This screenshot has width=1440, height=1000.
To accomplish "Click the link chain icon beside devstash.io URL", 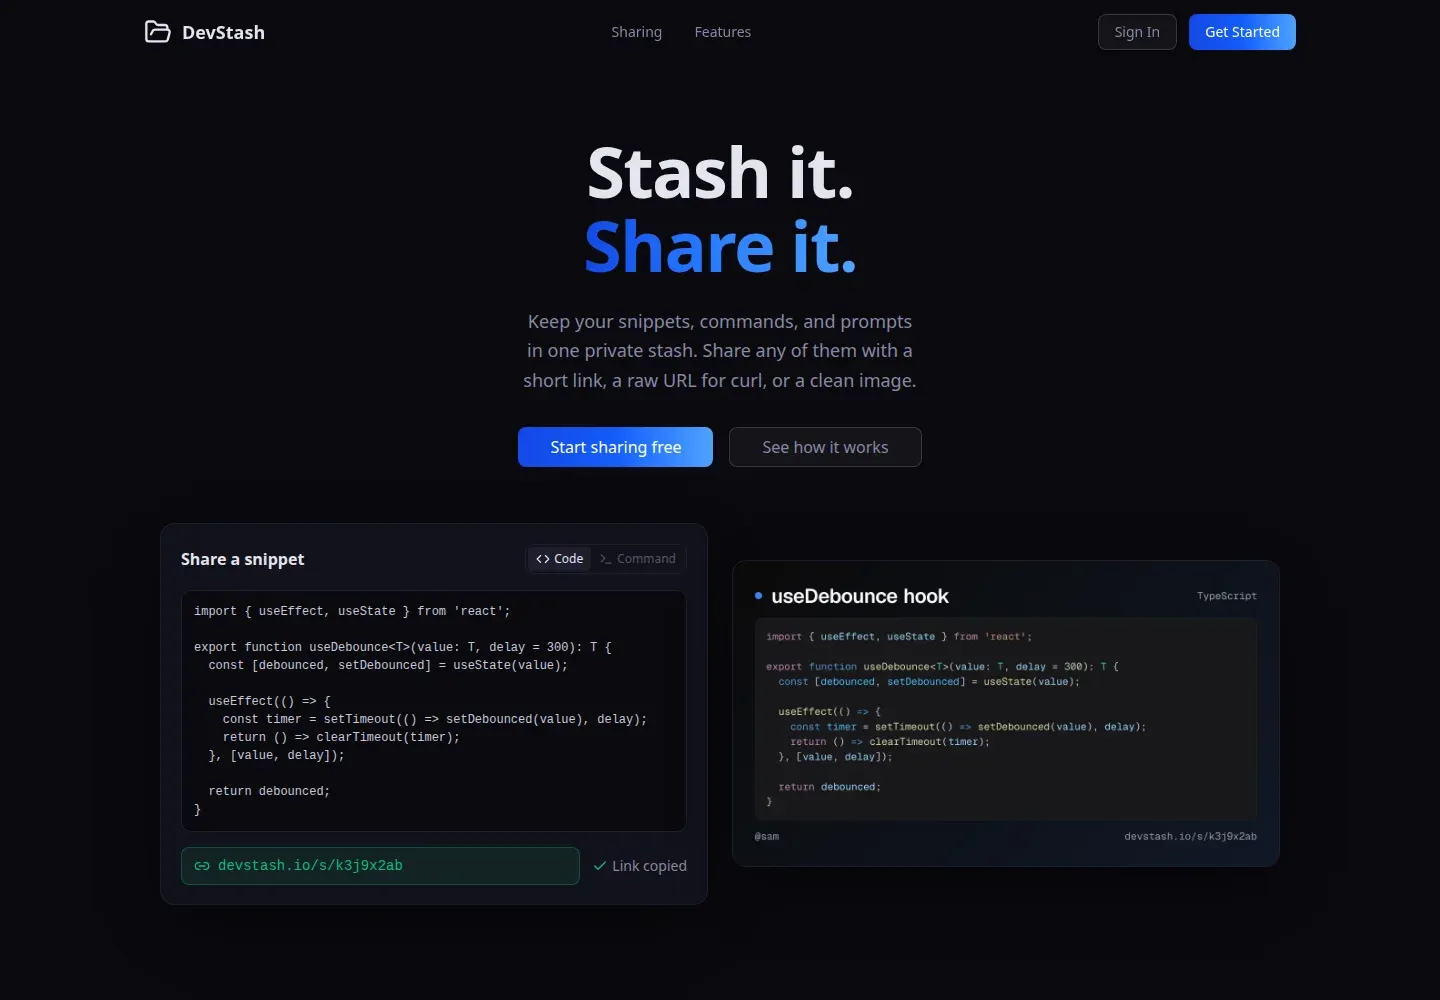I will pyautogui.click(x=202, y=866).
